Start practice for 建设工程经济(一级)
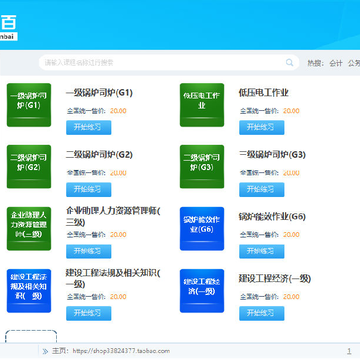Image resolution: width=360 pixels, height=360 pixels. [262, 313]
